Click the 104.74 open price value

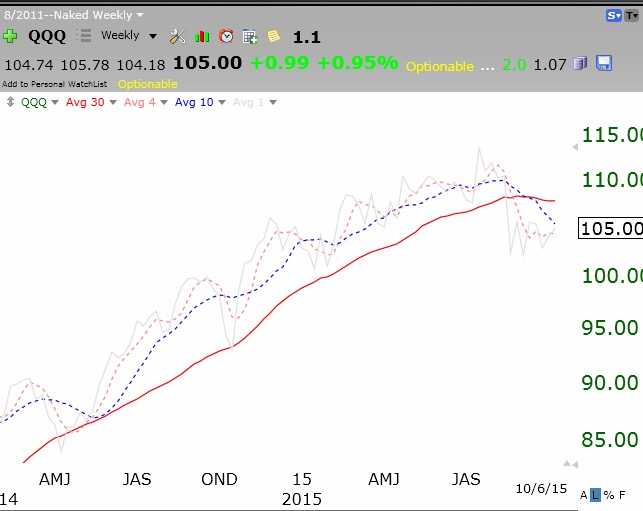(x=29, y=65)
